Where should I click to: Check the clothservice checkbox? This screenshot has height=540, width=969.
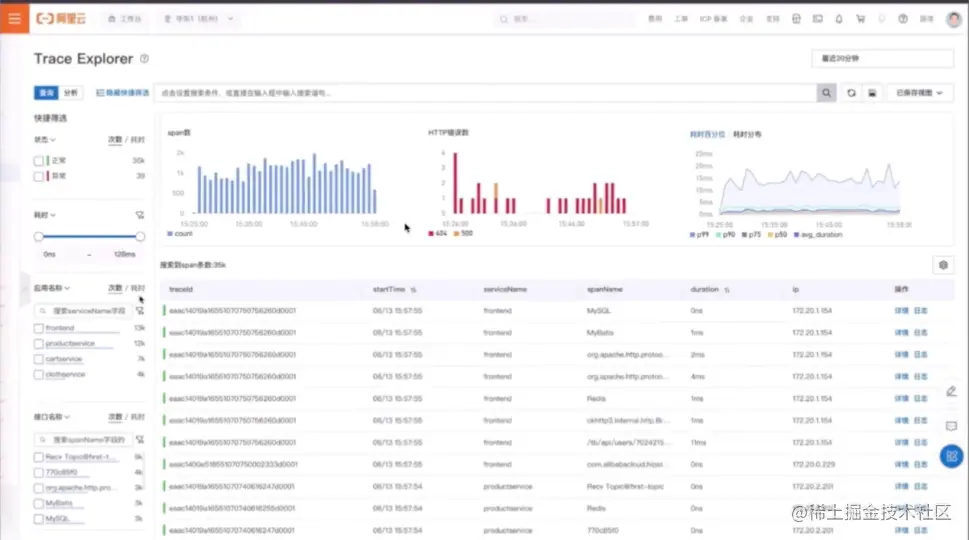click(x=39, y=374)
